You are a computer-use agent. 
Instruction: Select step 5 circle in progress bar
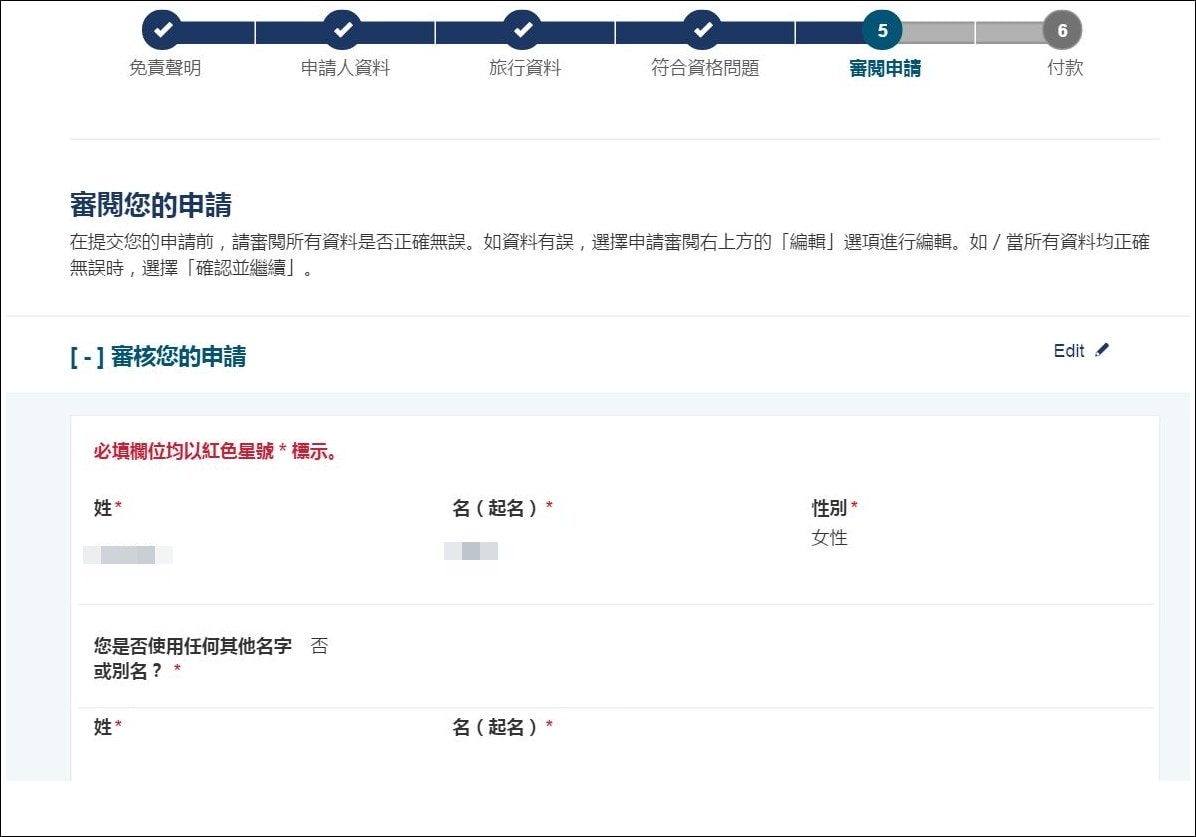[883, 31]
